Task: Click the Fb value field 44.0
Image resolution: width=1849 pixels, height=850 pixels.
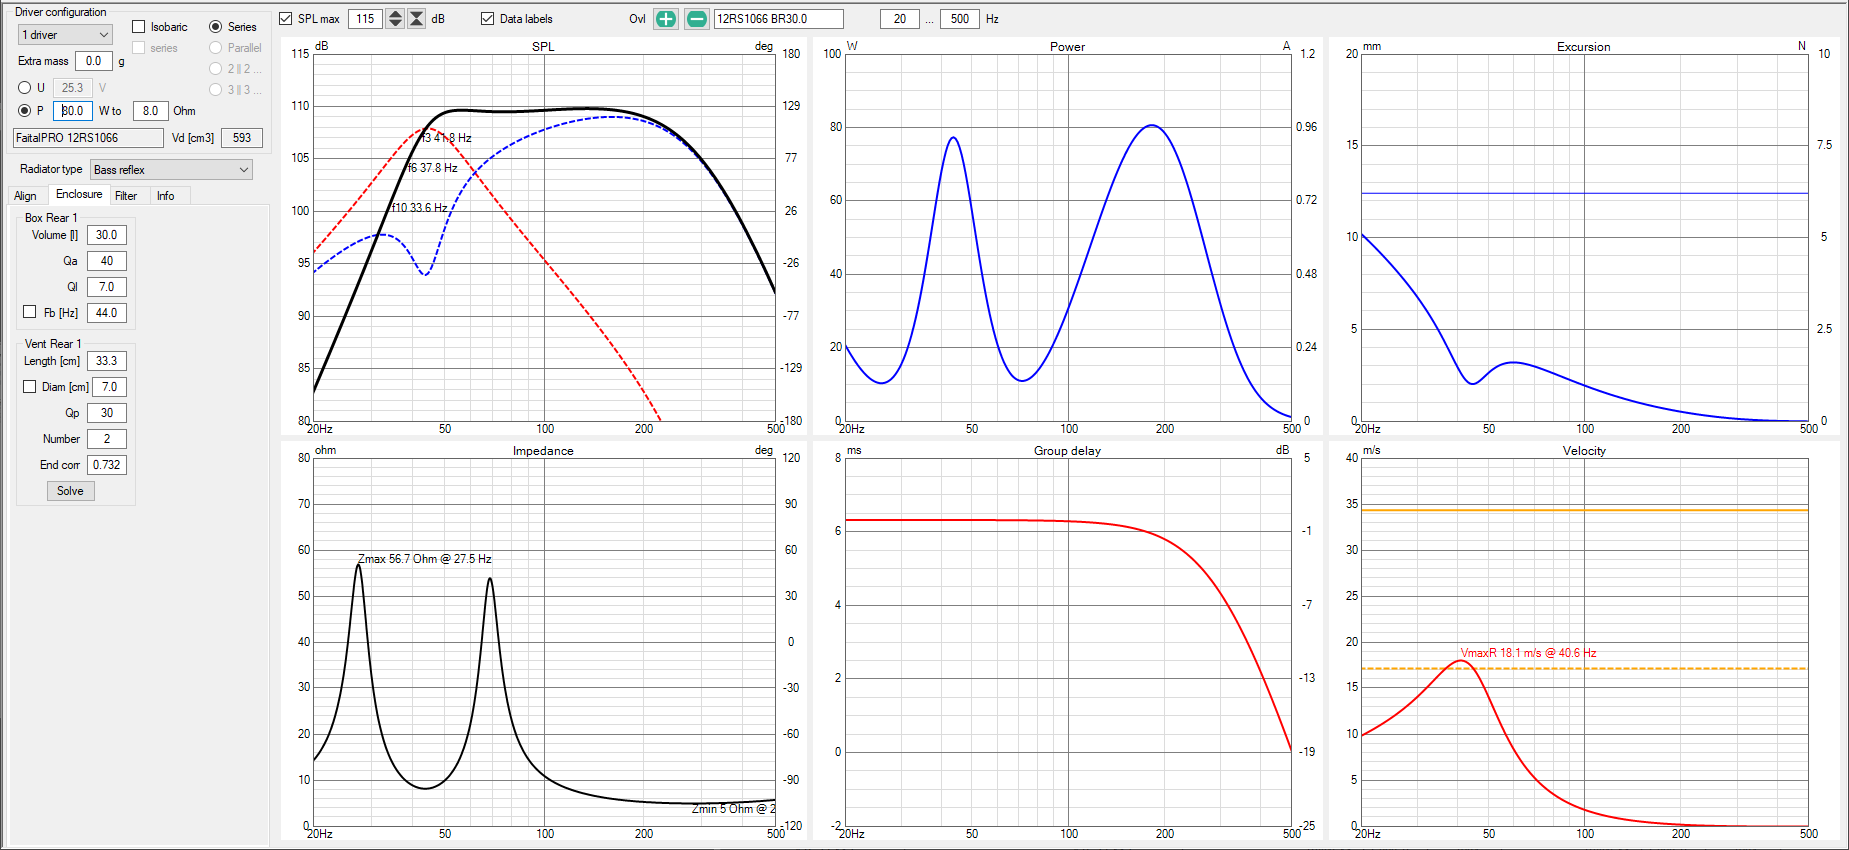Action: point(107,313)
